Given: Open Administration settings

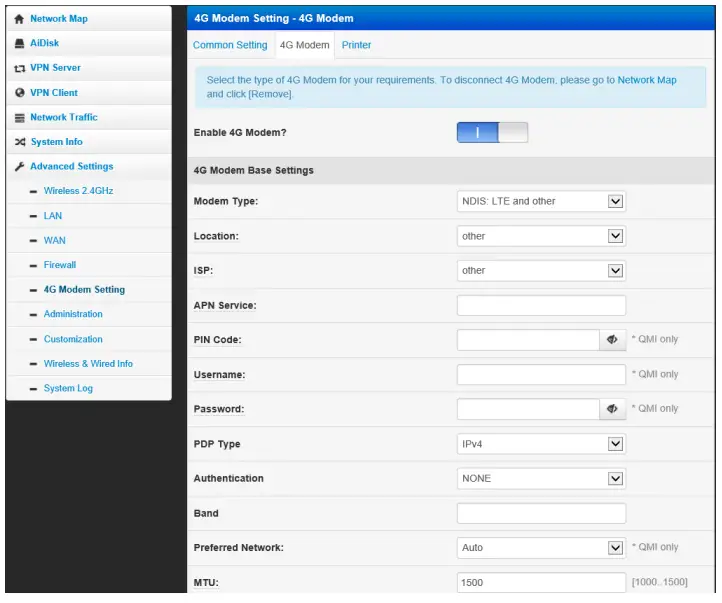Looking at the screenshot, I should (73, 314).
